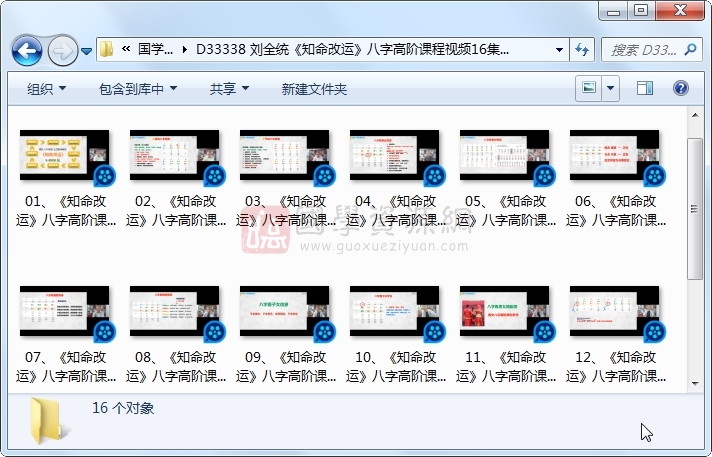Click the vertical scrollbar thumb
Image resolution: width=712 pixels, height=457 pixels.
pyautogui.click(x=695, y=209)
